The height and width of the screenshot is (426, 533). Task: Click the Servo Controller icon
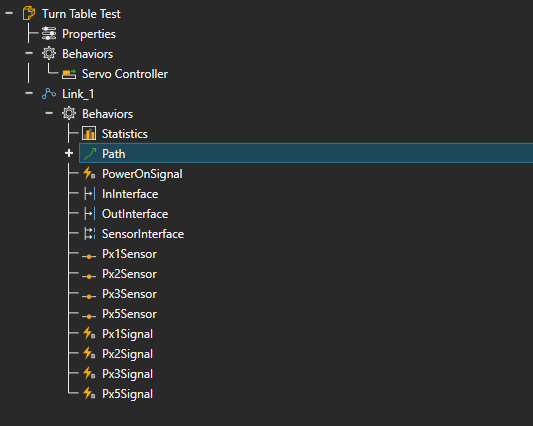[x=69, y=74]
